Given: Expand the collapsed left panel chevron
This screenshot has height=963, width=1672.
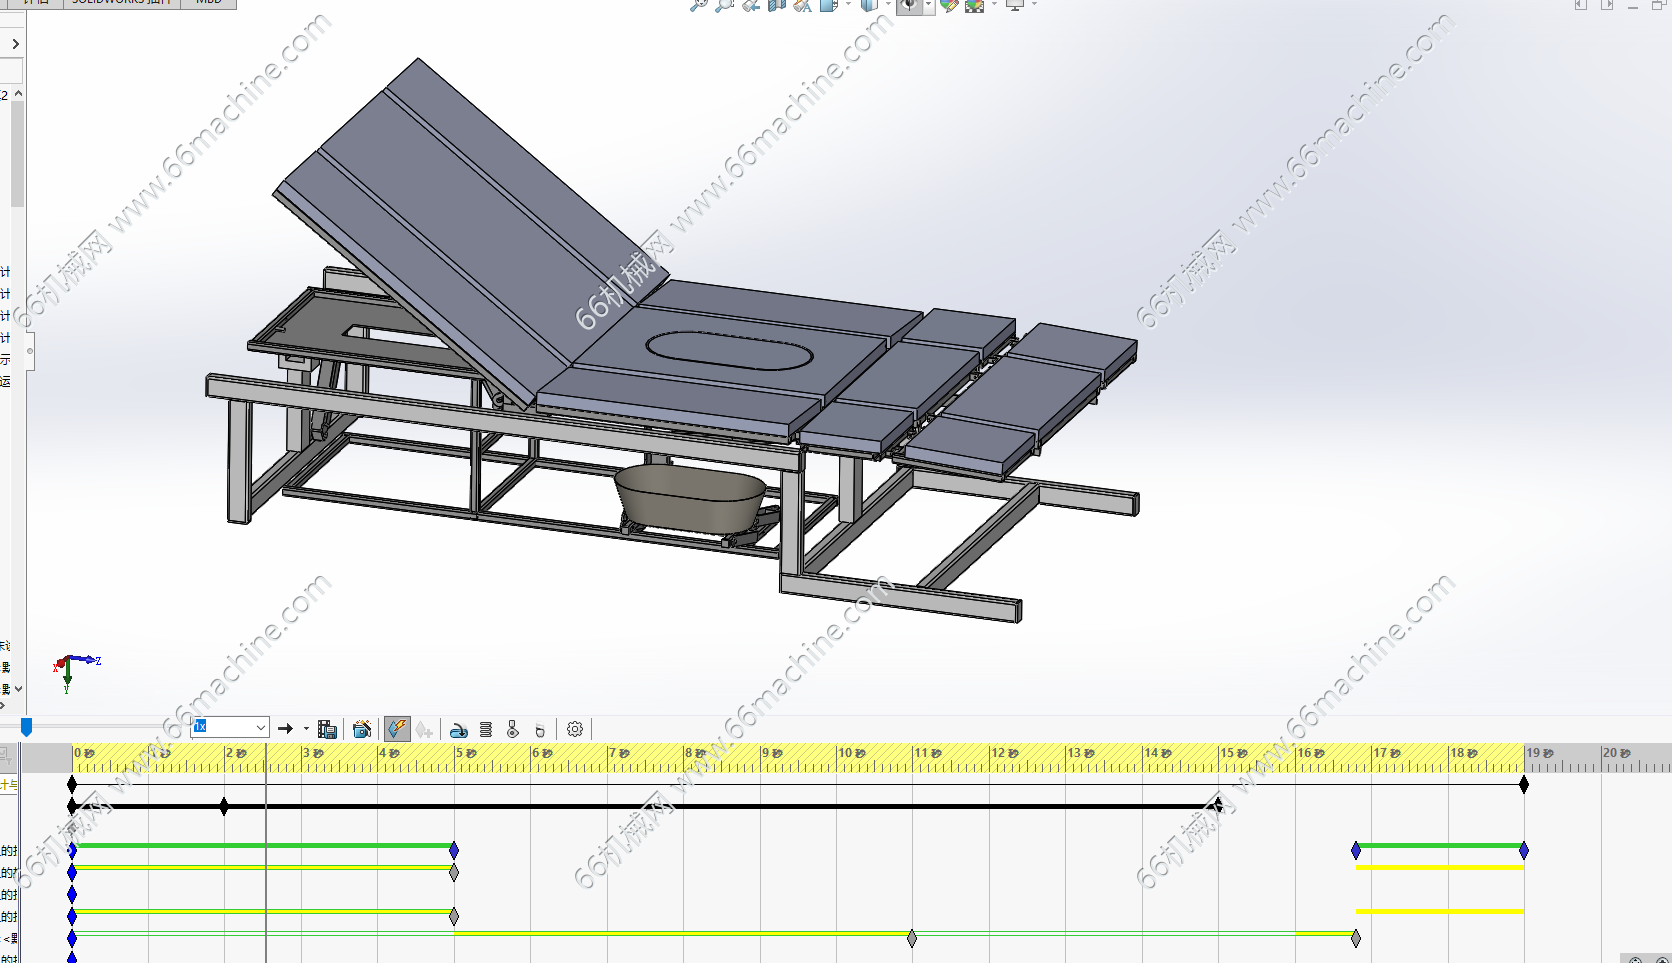Looking at the screenshot, I should pyautogui.click(x=15, y=44).
